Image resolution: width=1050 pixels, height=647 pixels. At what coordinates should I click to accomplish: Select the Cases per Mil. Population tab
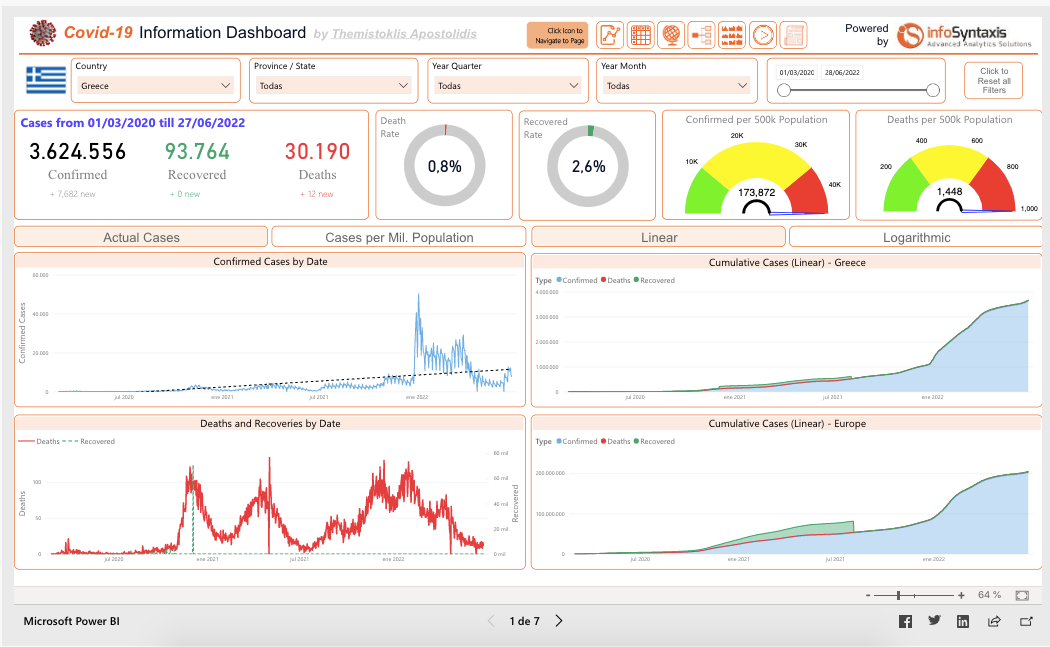click(398, 236)
